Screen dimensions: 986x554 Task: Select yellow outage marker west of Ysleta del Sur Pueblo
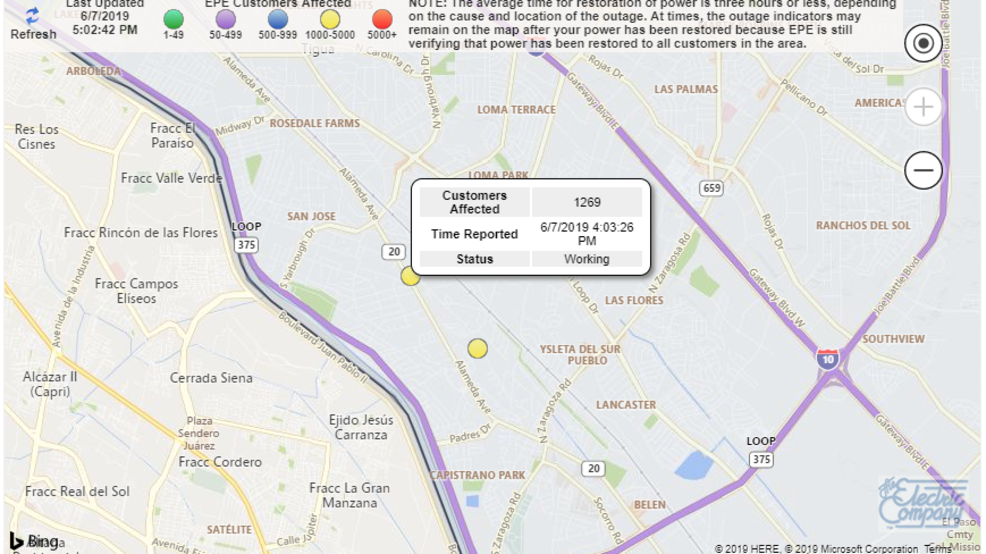478,348
